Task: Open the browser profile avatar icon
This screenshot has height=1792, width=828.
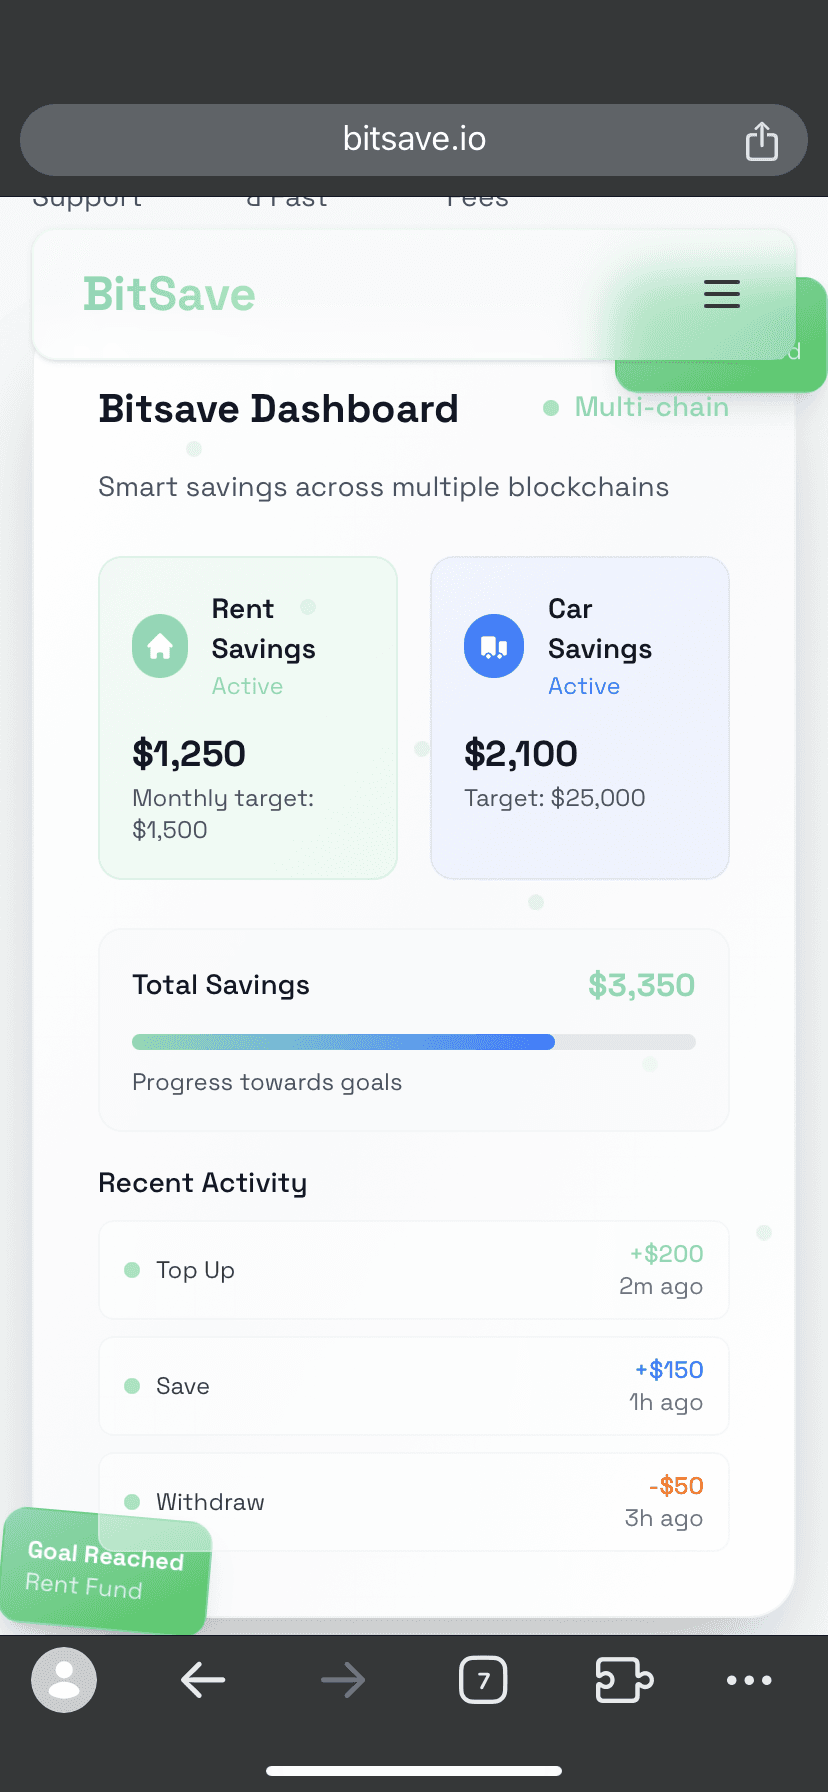Action: [x=64, y=1680]
